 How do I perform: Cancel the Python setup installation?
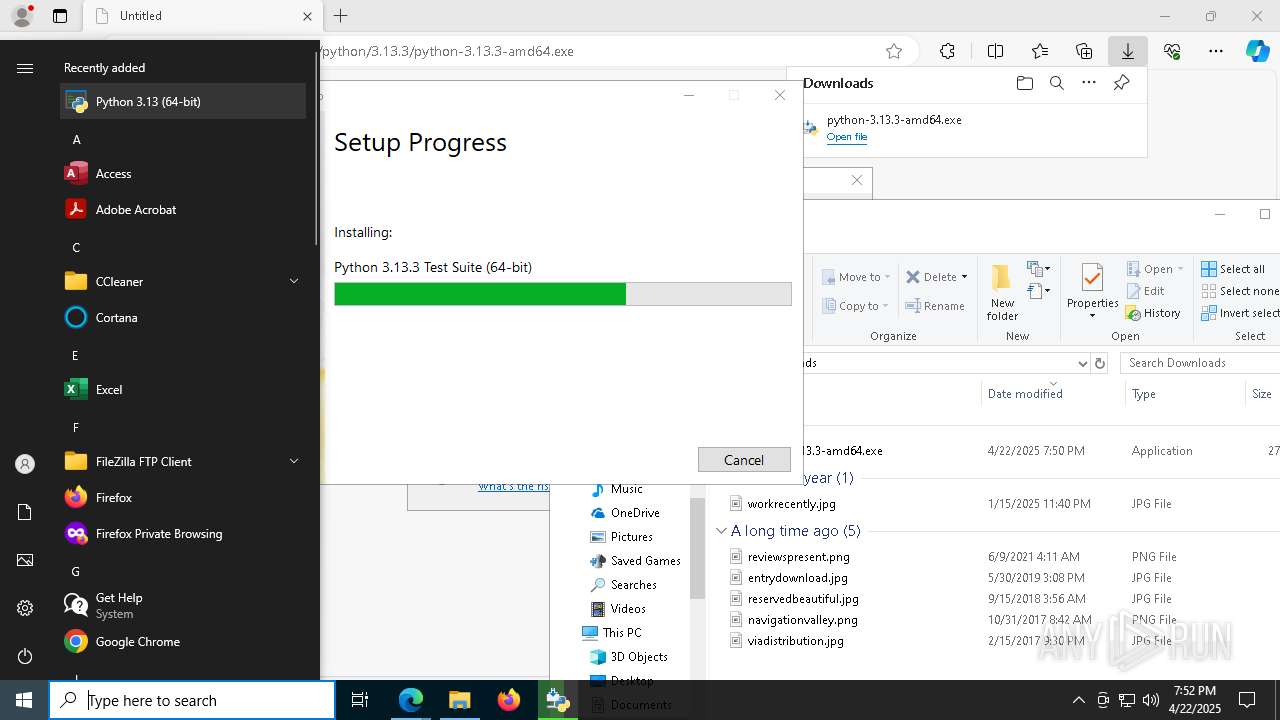click(x=744, y=460)
